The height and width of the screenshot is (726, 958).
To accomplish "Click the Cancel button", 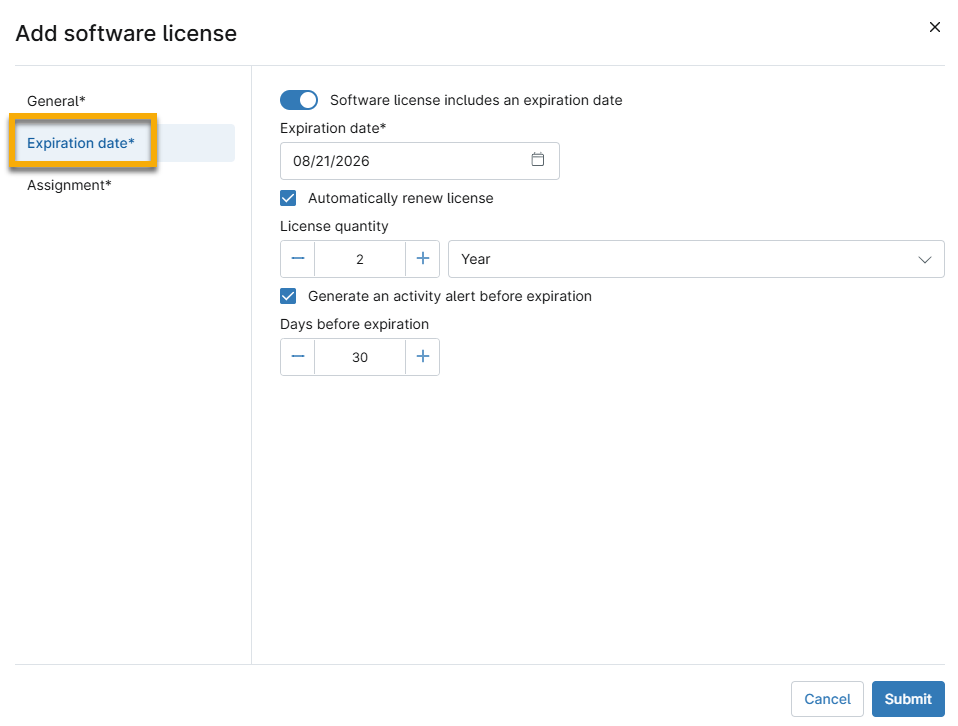I will tap(827, 699).
